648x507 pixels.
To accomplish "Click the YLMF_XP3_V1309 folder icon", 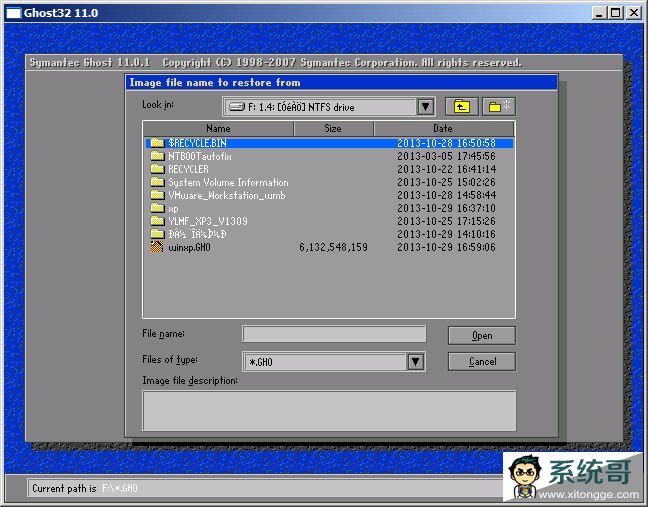I will (x=157, y=221).
